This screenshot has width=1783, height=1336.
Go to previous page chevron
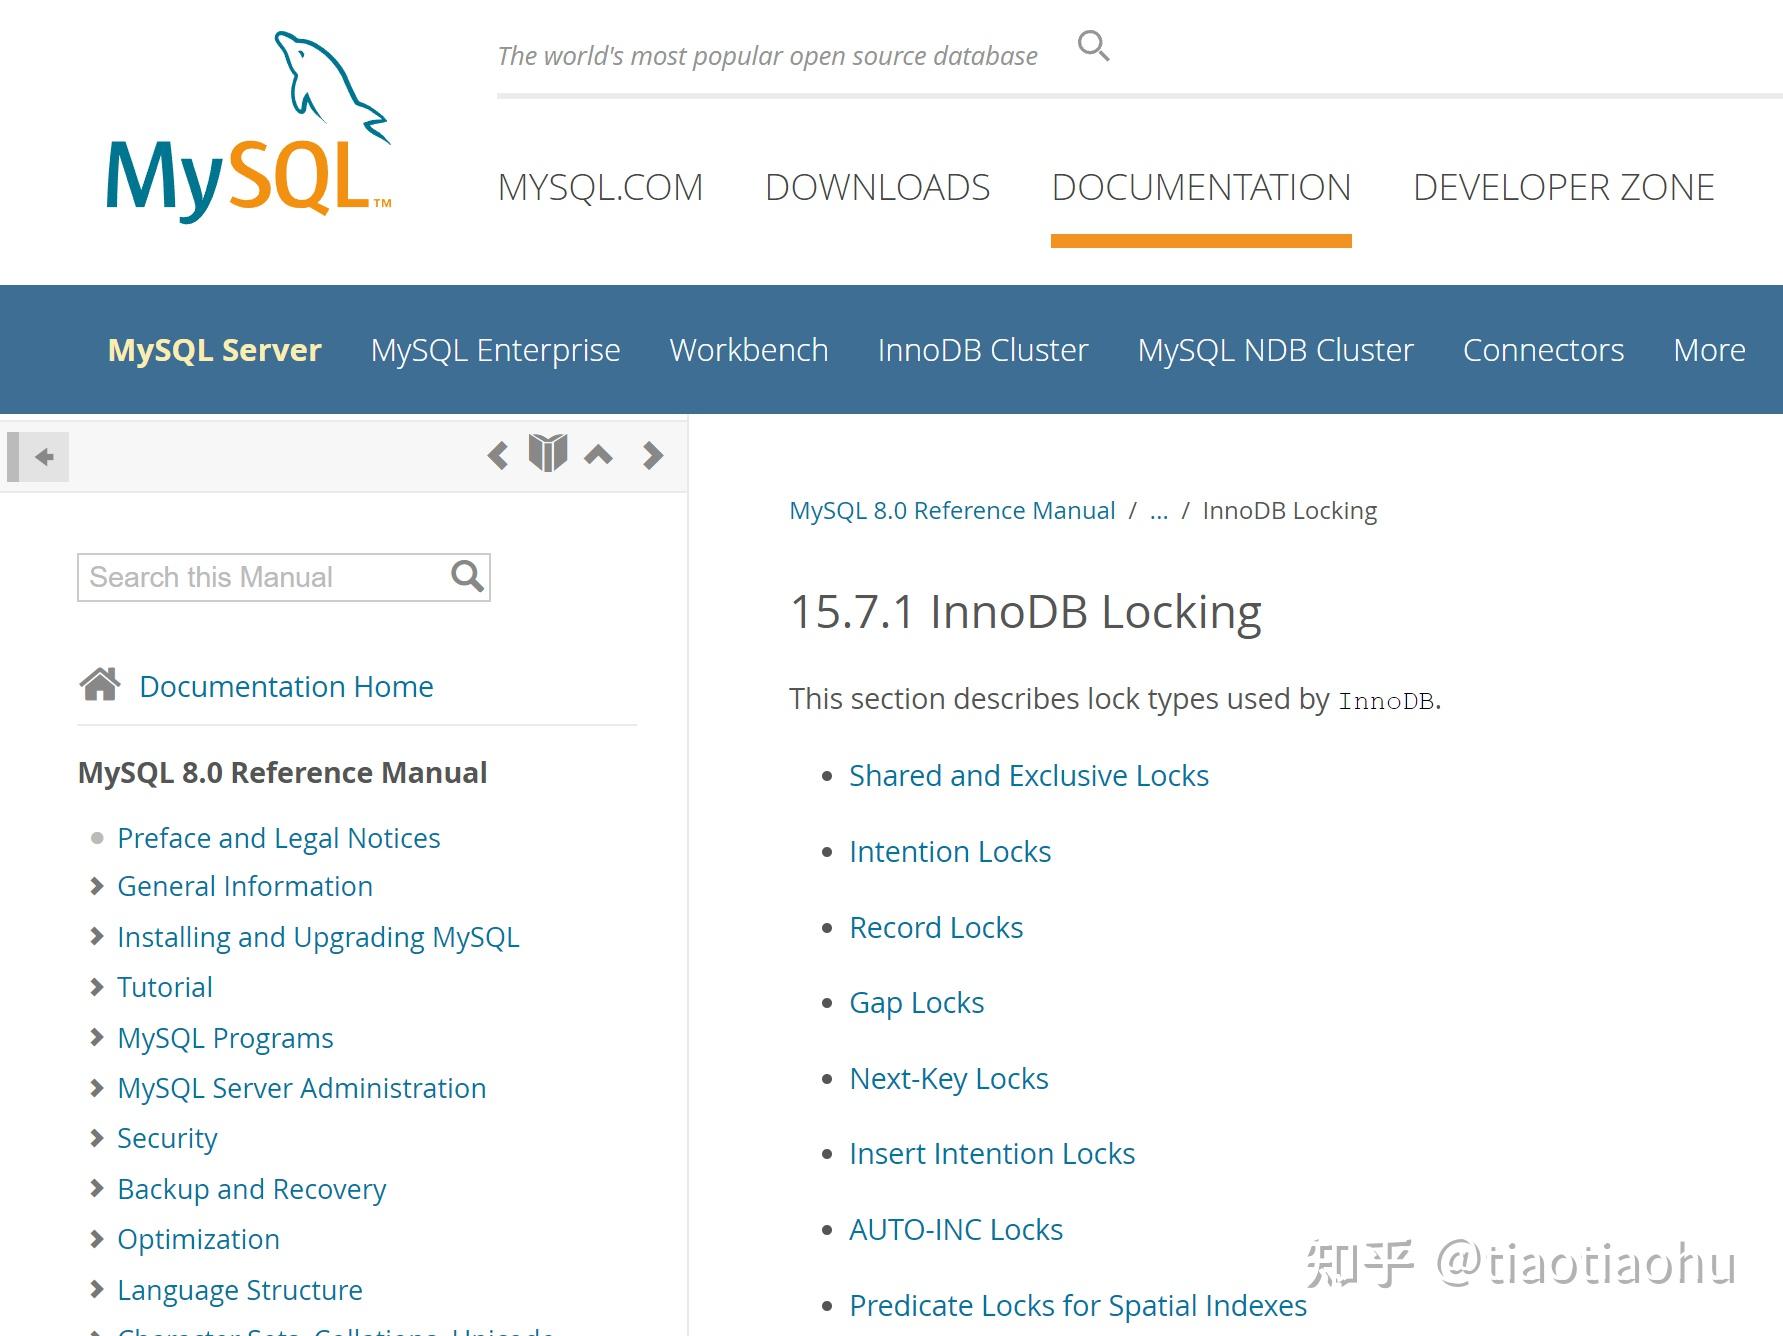(498, 456)
